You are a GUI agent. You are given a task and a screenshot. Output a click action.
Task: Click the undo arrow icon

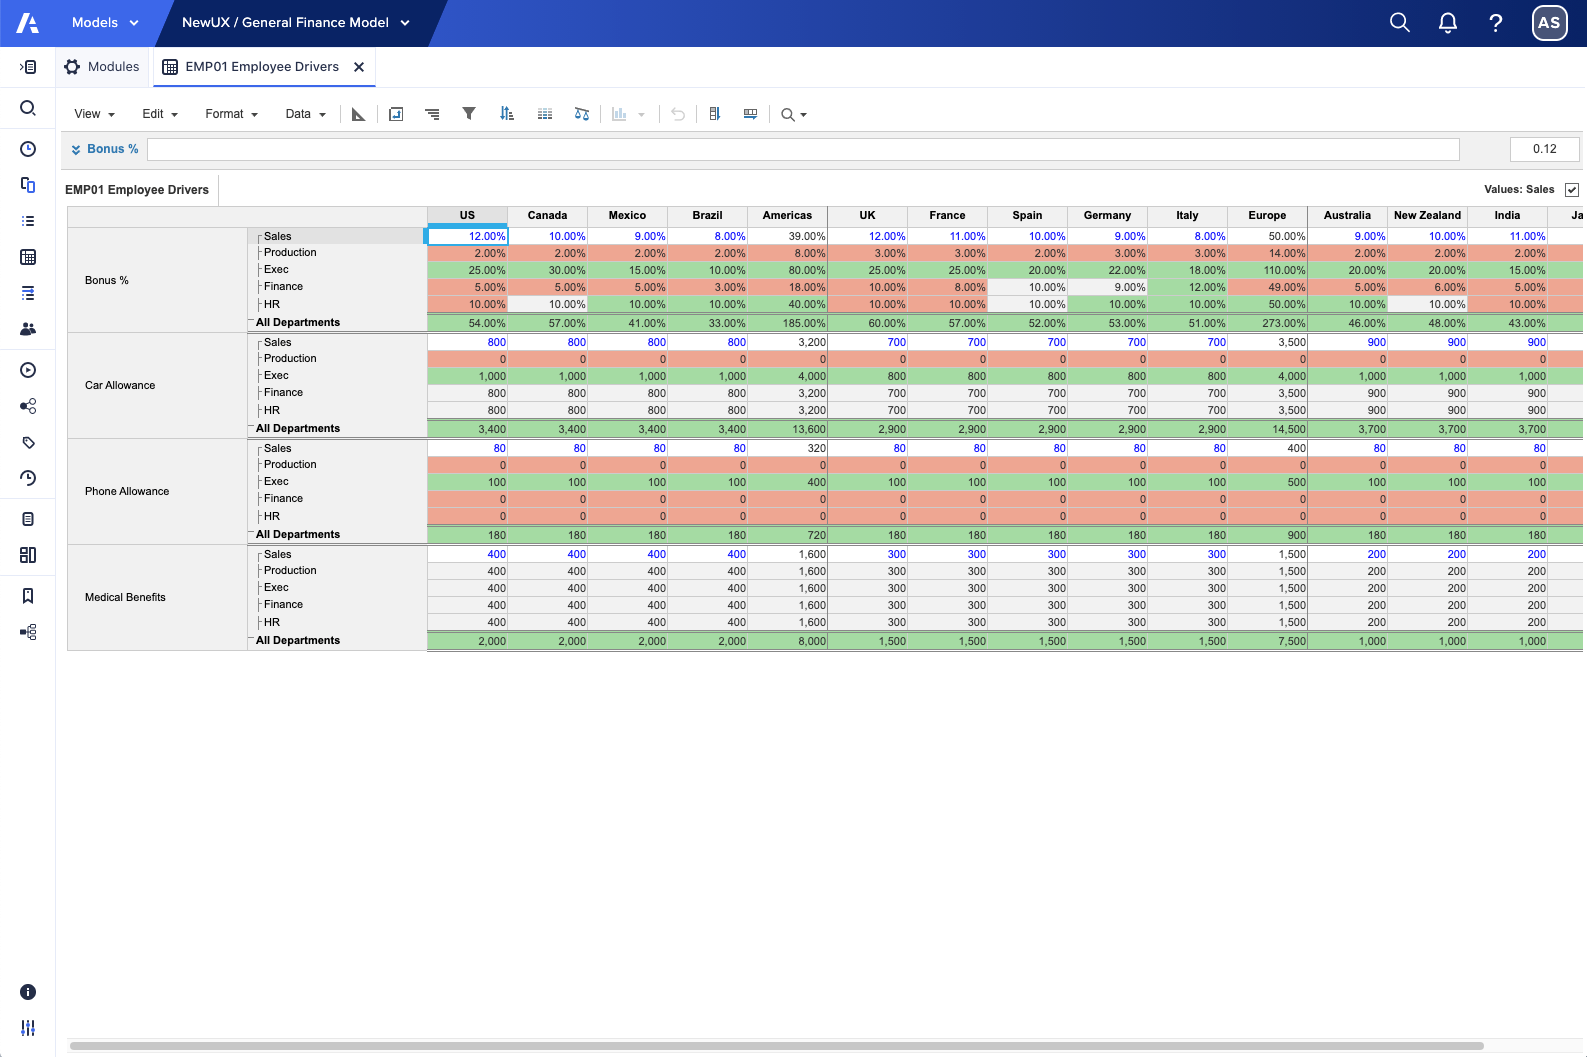click(x=678, y=114)
